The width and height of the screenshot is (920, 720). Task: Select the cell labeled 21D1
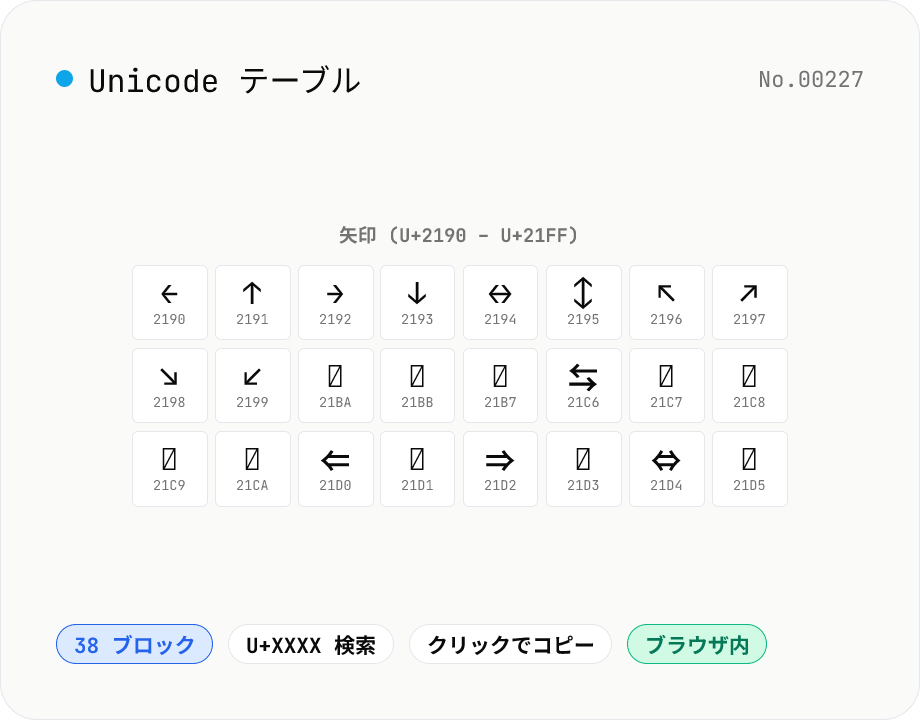pyautogui.click(x=417, y=469)
